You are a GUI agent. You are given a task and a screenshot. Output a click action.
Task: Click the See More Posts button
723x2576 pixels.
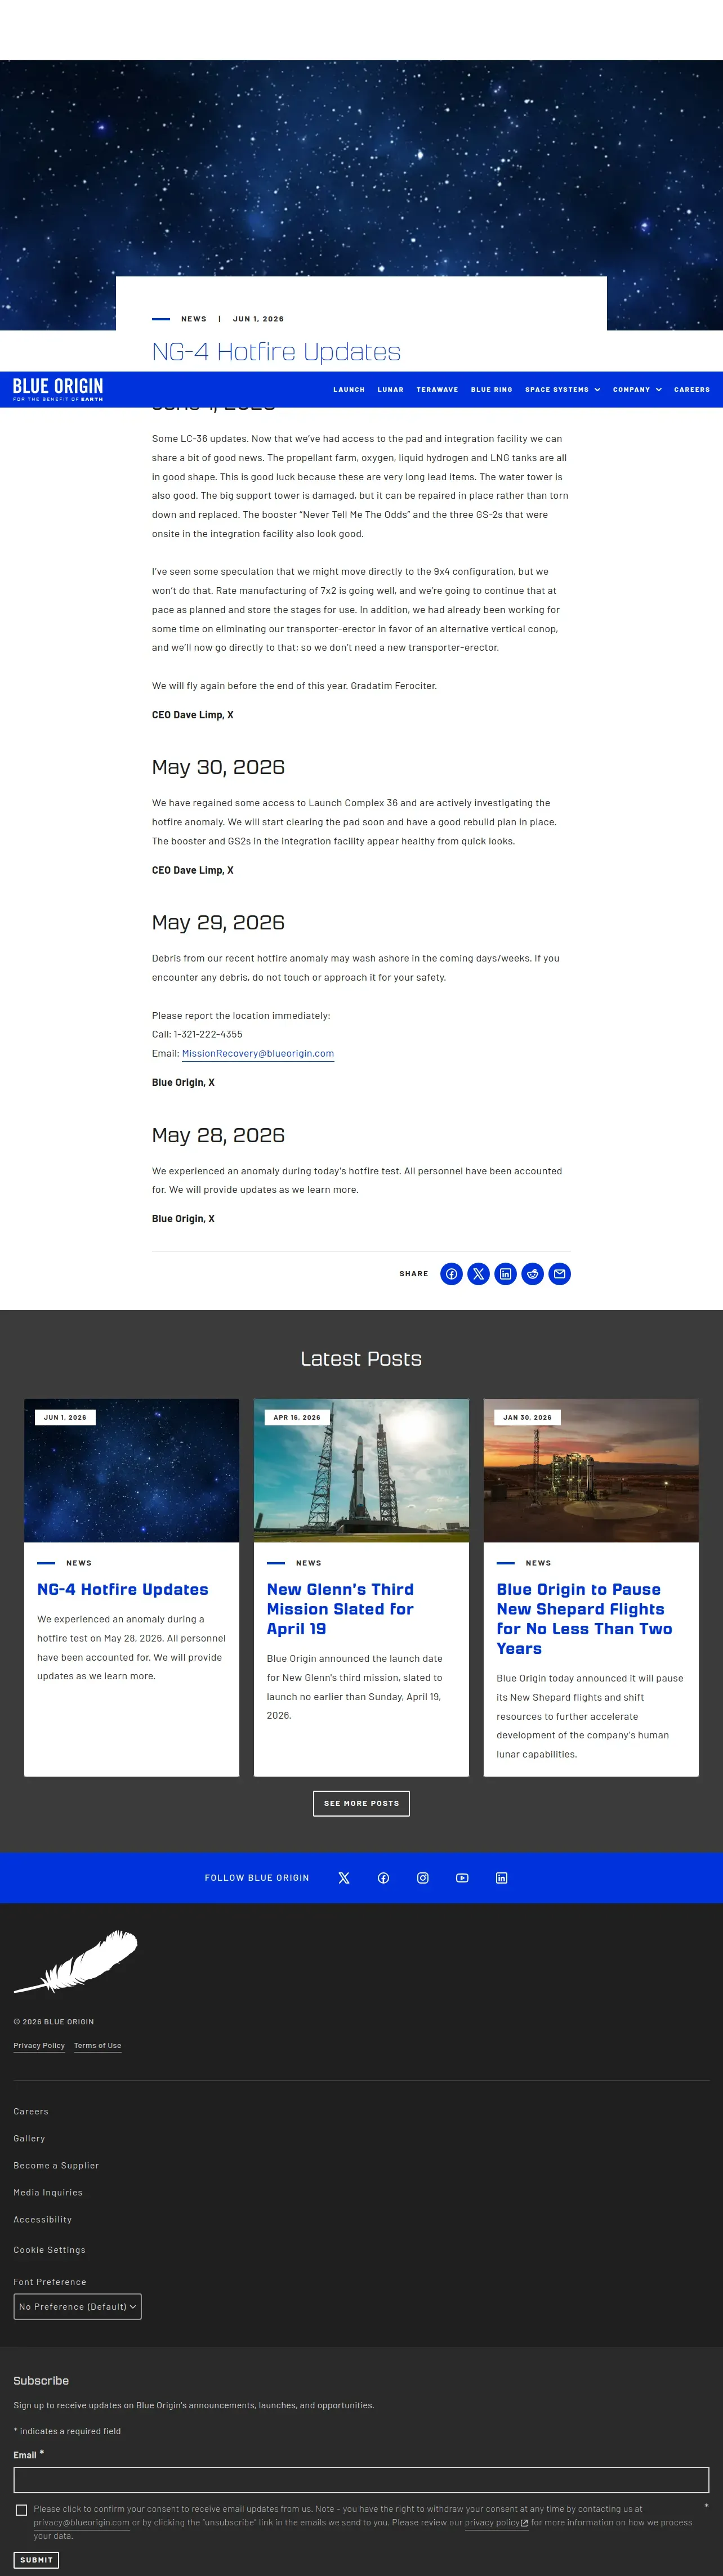tap(361, 1803)
